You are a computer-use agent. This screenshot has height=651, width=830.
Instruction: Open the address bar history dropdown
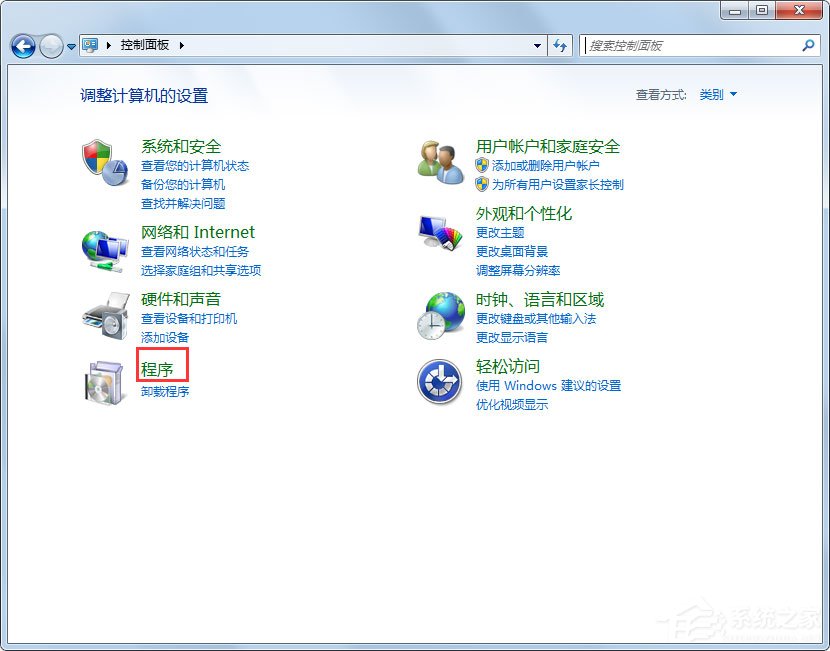[x=536, y=46]
